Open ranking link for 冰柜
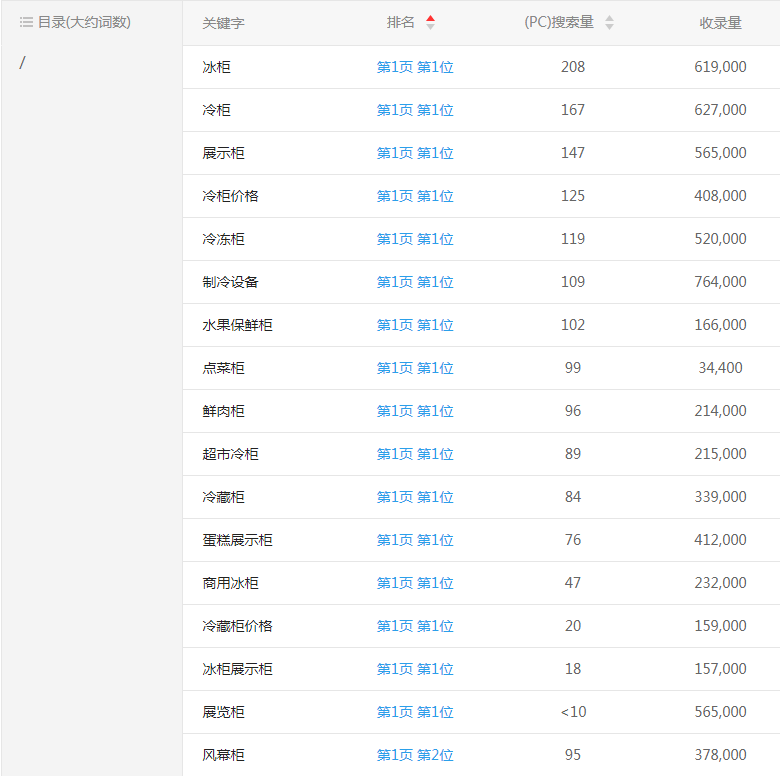This screenshot has width=780, height=776. pyautogui.click(x=415, y=67)
